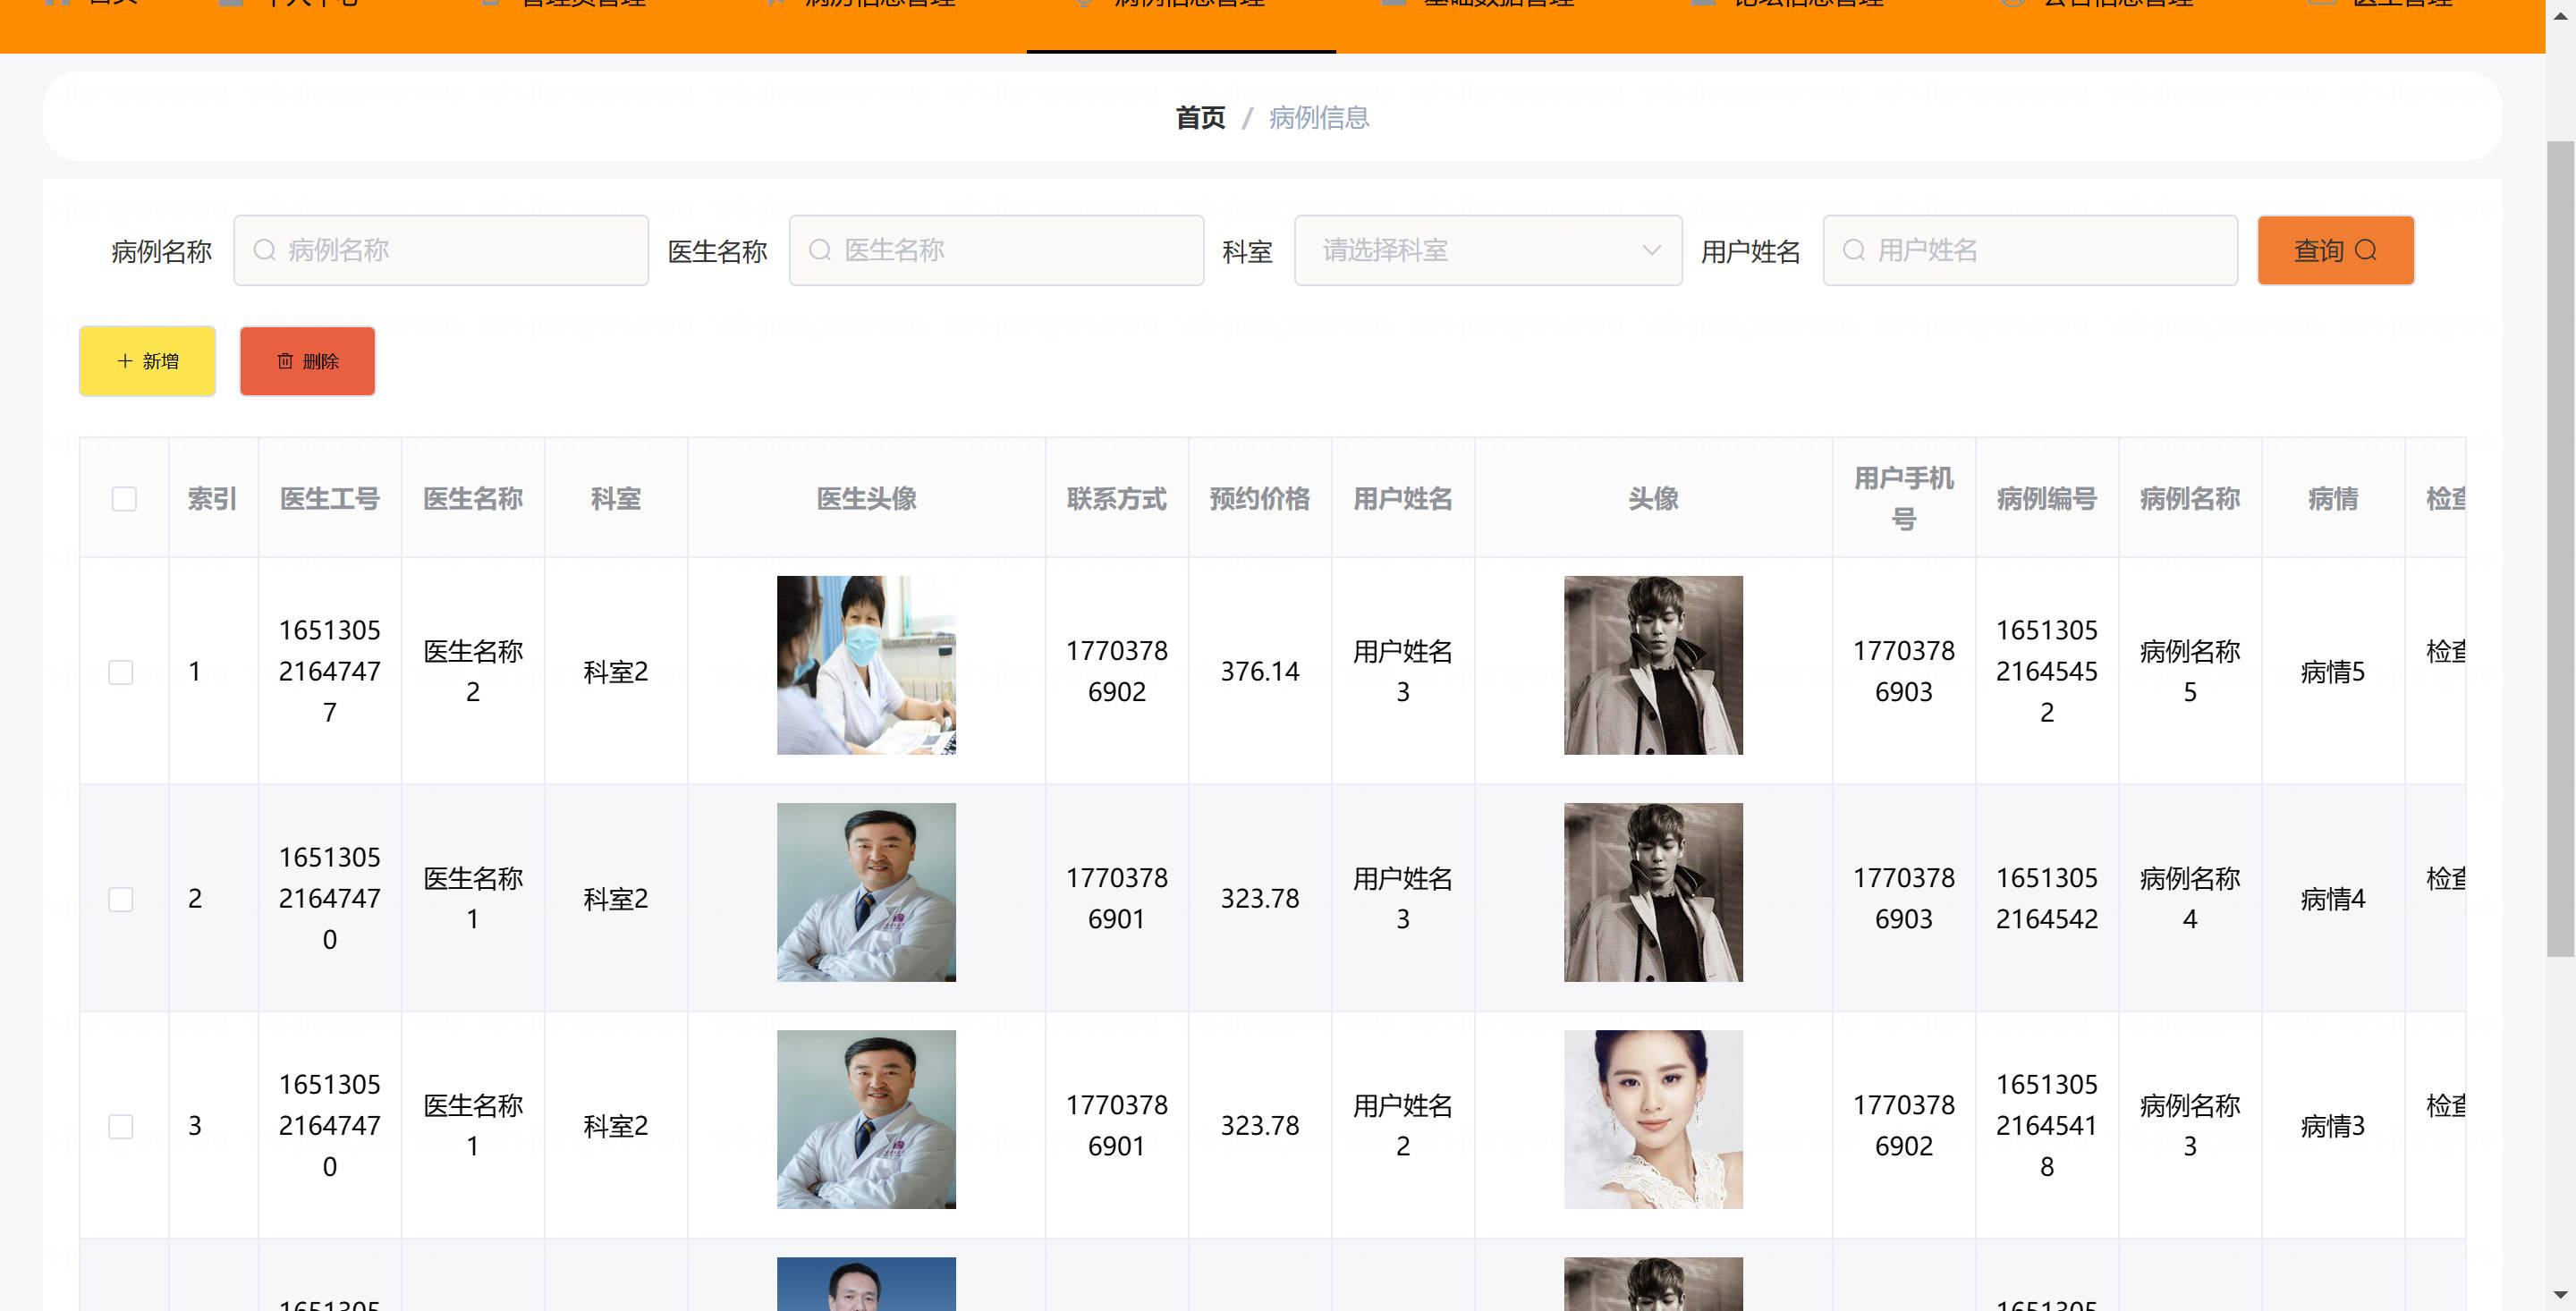This screenshot has height=1311, width=2576.
Task: Click the 医生名称 column header
Action: pyautogui.click(x=473, y=498)
